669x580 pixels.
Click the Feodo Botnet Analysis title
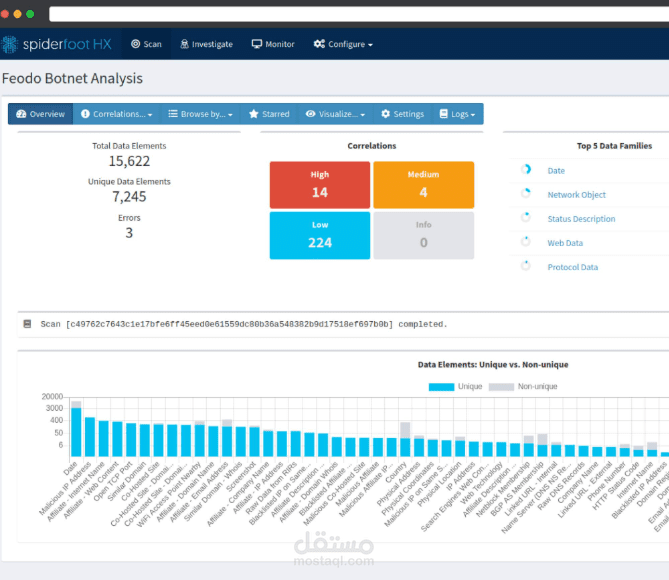[x=72, y=79]
